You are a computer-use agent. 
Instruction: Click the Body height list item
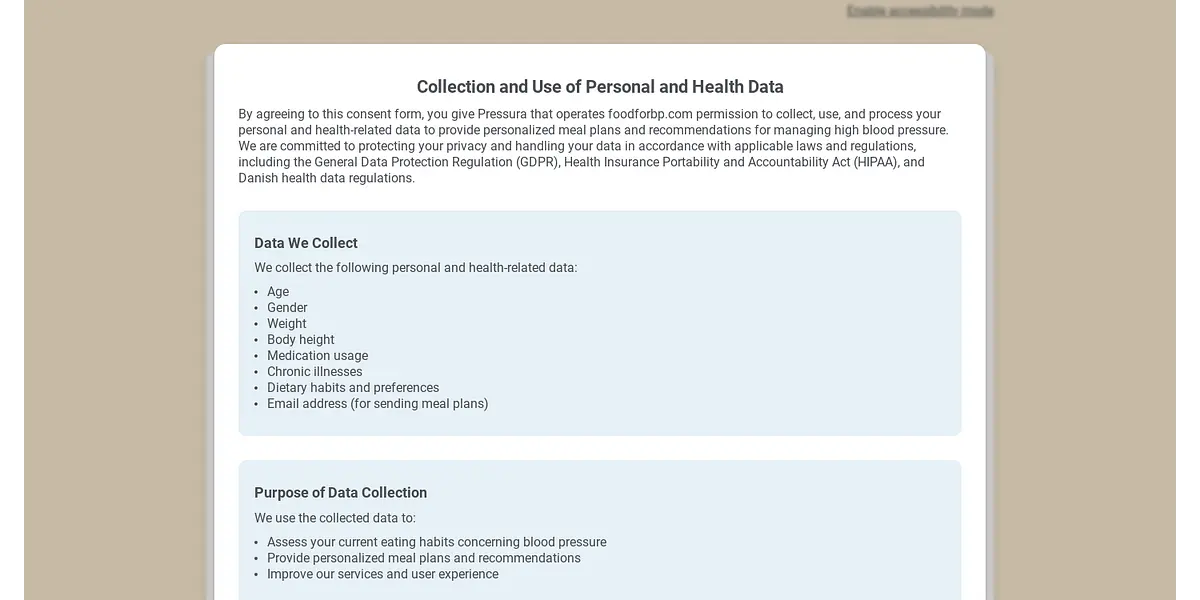[x=300, y=340]
